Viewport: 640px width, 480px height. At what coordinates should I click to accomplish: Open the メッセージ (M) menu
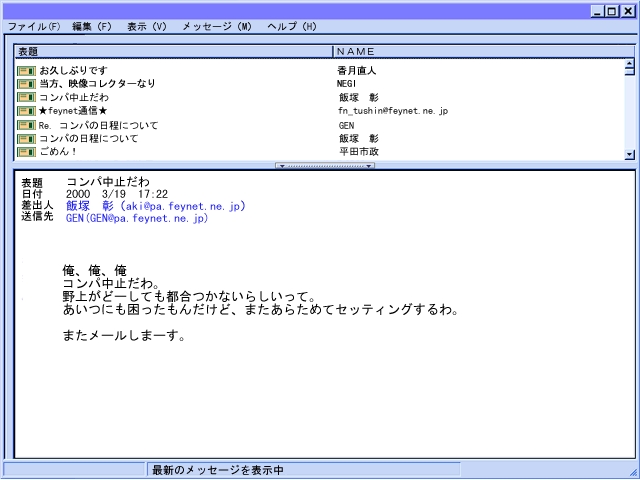[217, 27]
